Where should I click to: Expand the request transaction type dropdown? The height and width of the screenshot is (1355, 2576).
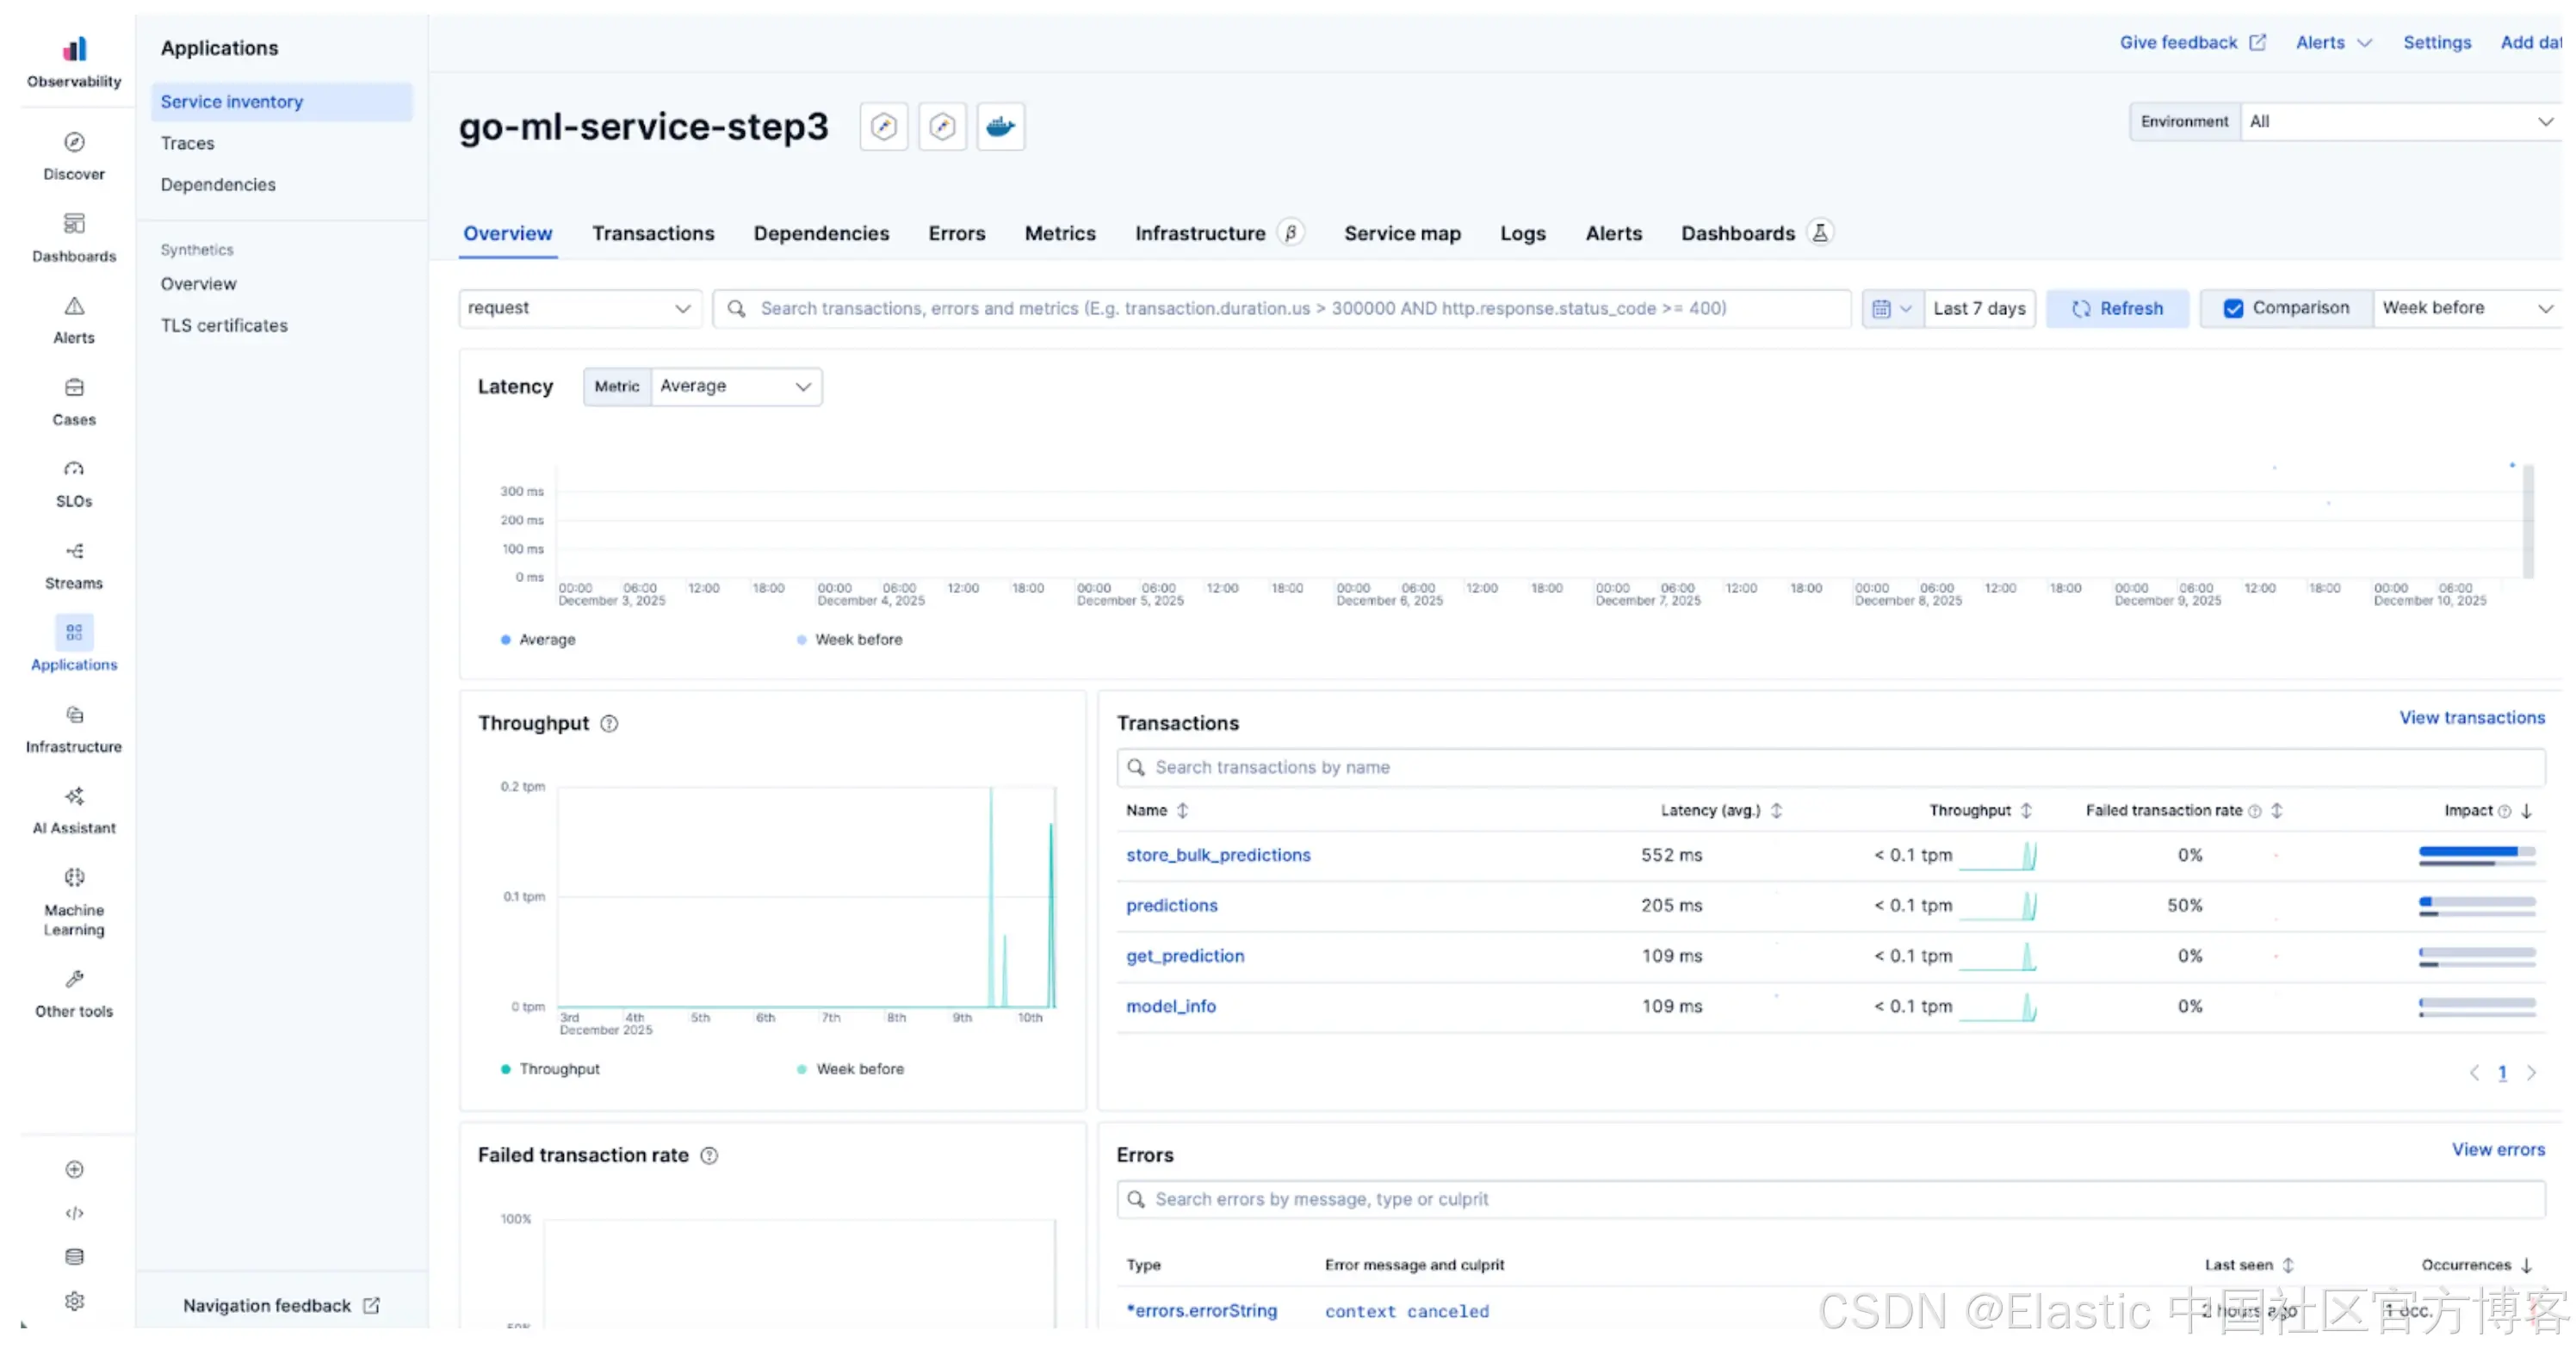[x=580, y=309]
